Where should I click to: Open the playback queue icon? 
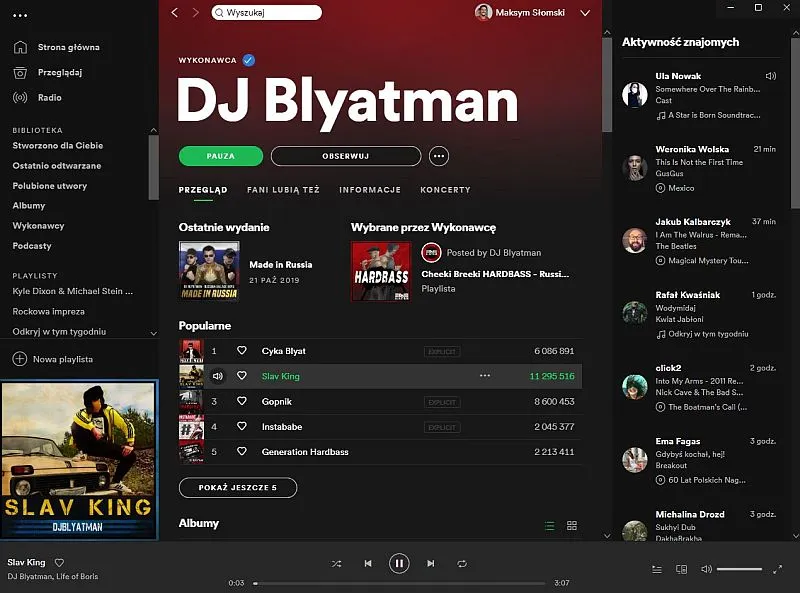coord(655,568)
